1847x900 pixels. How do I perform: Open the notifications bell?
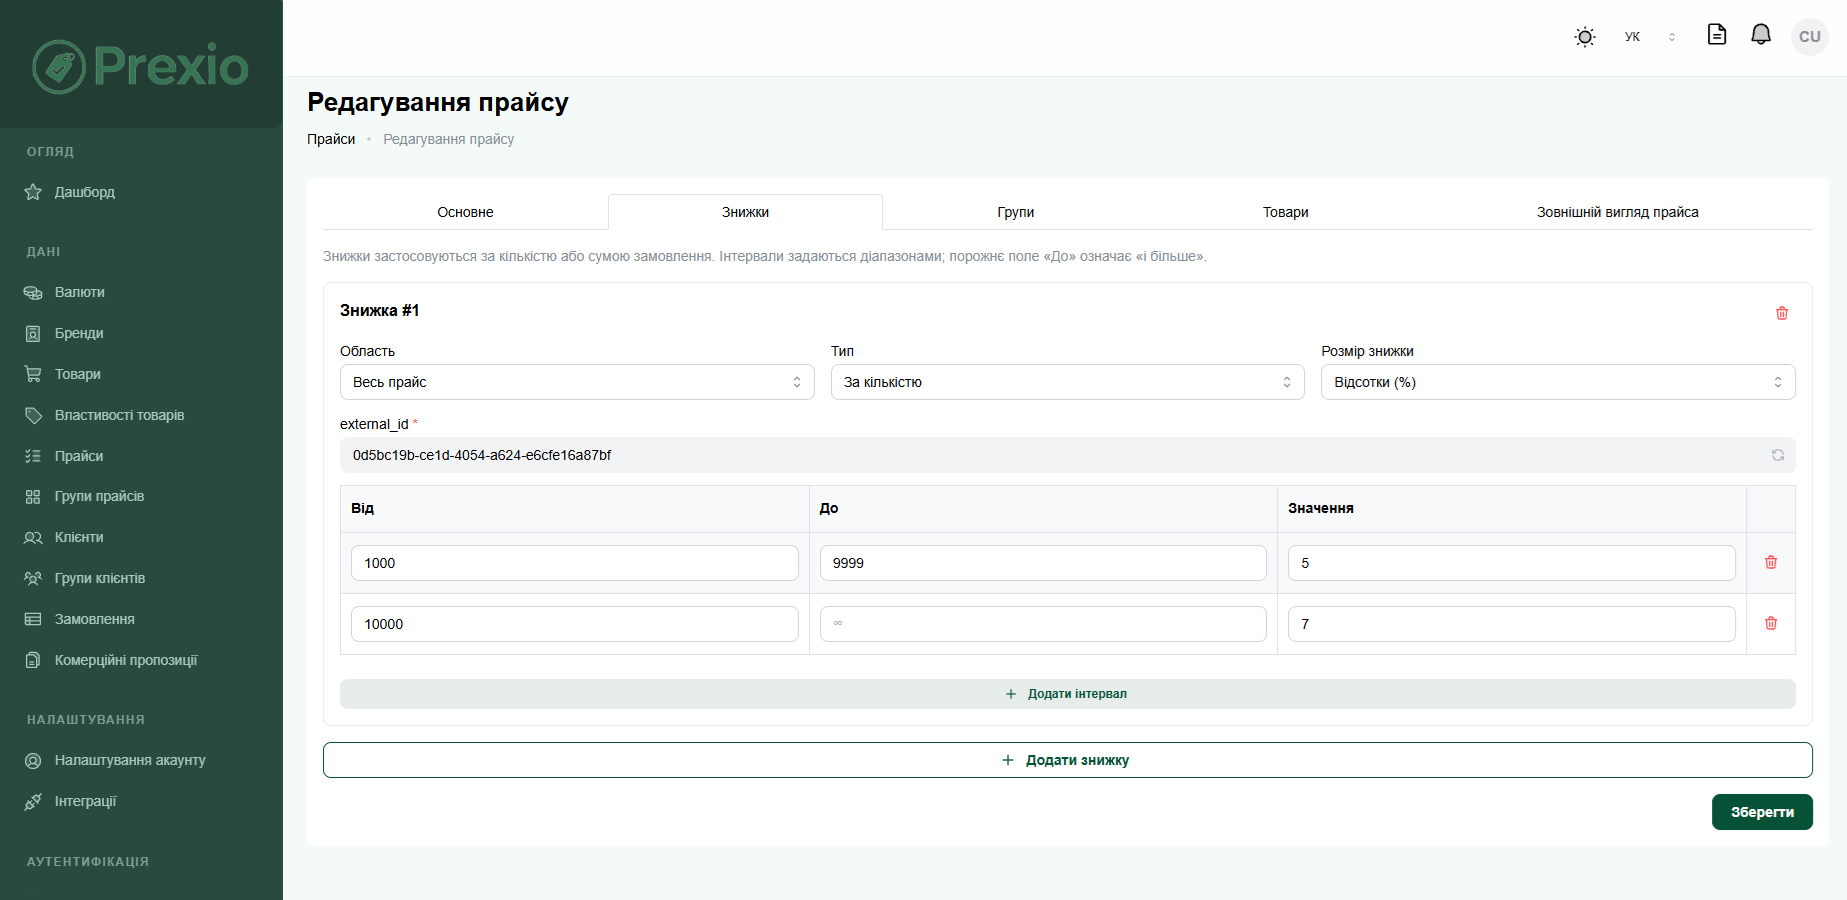pos(1761,35)
